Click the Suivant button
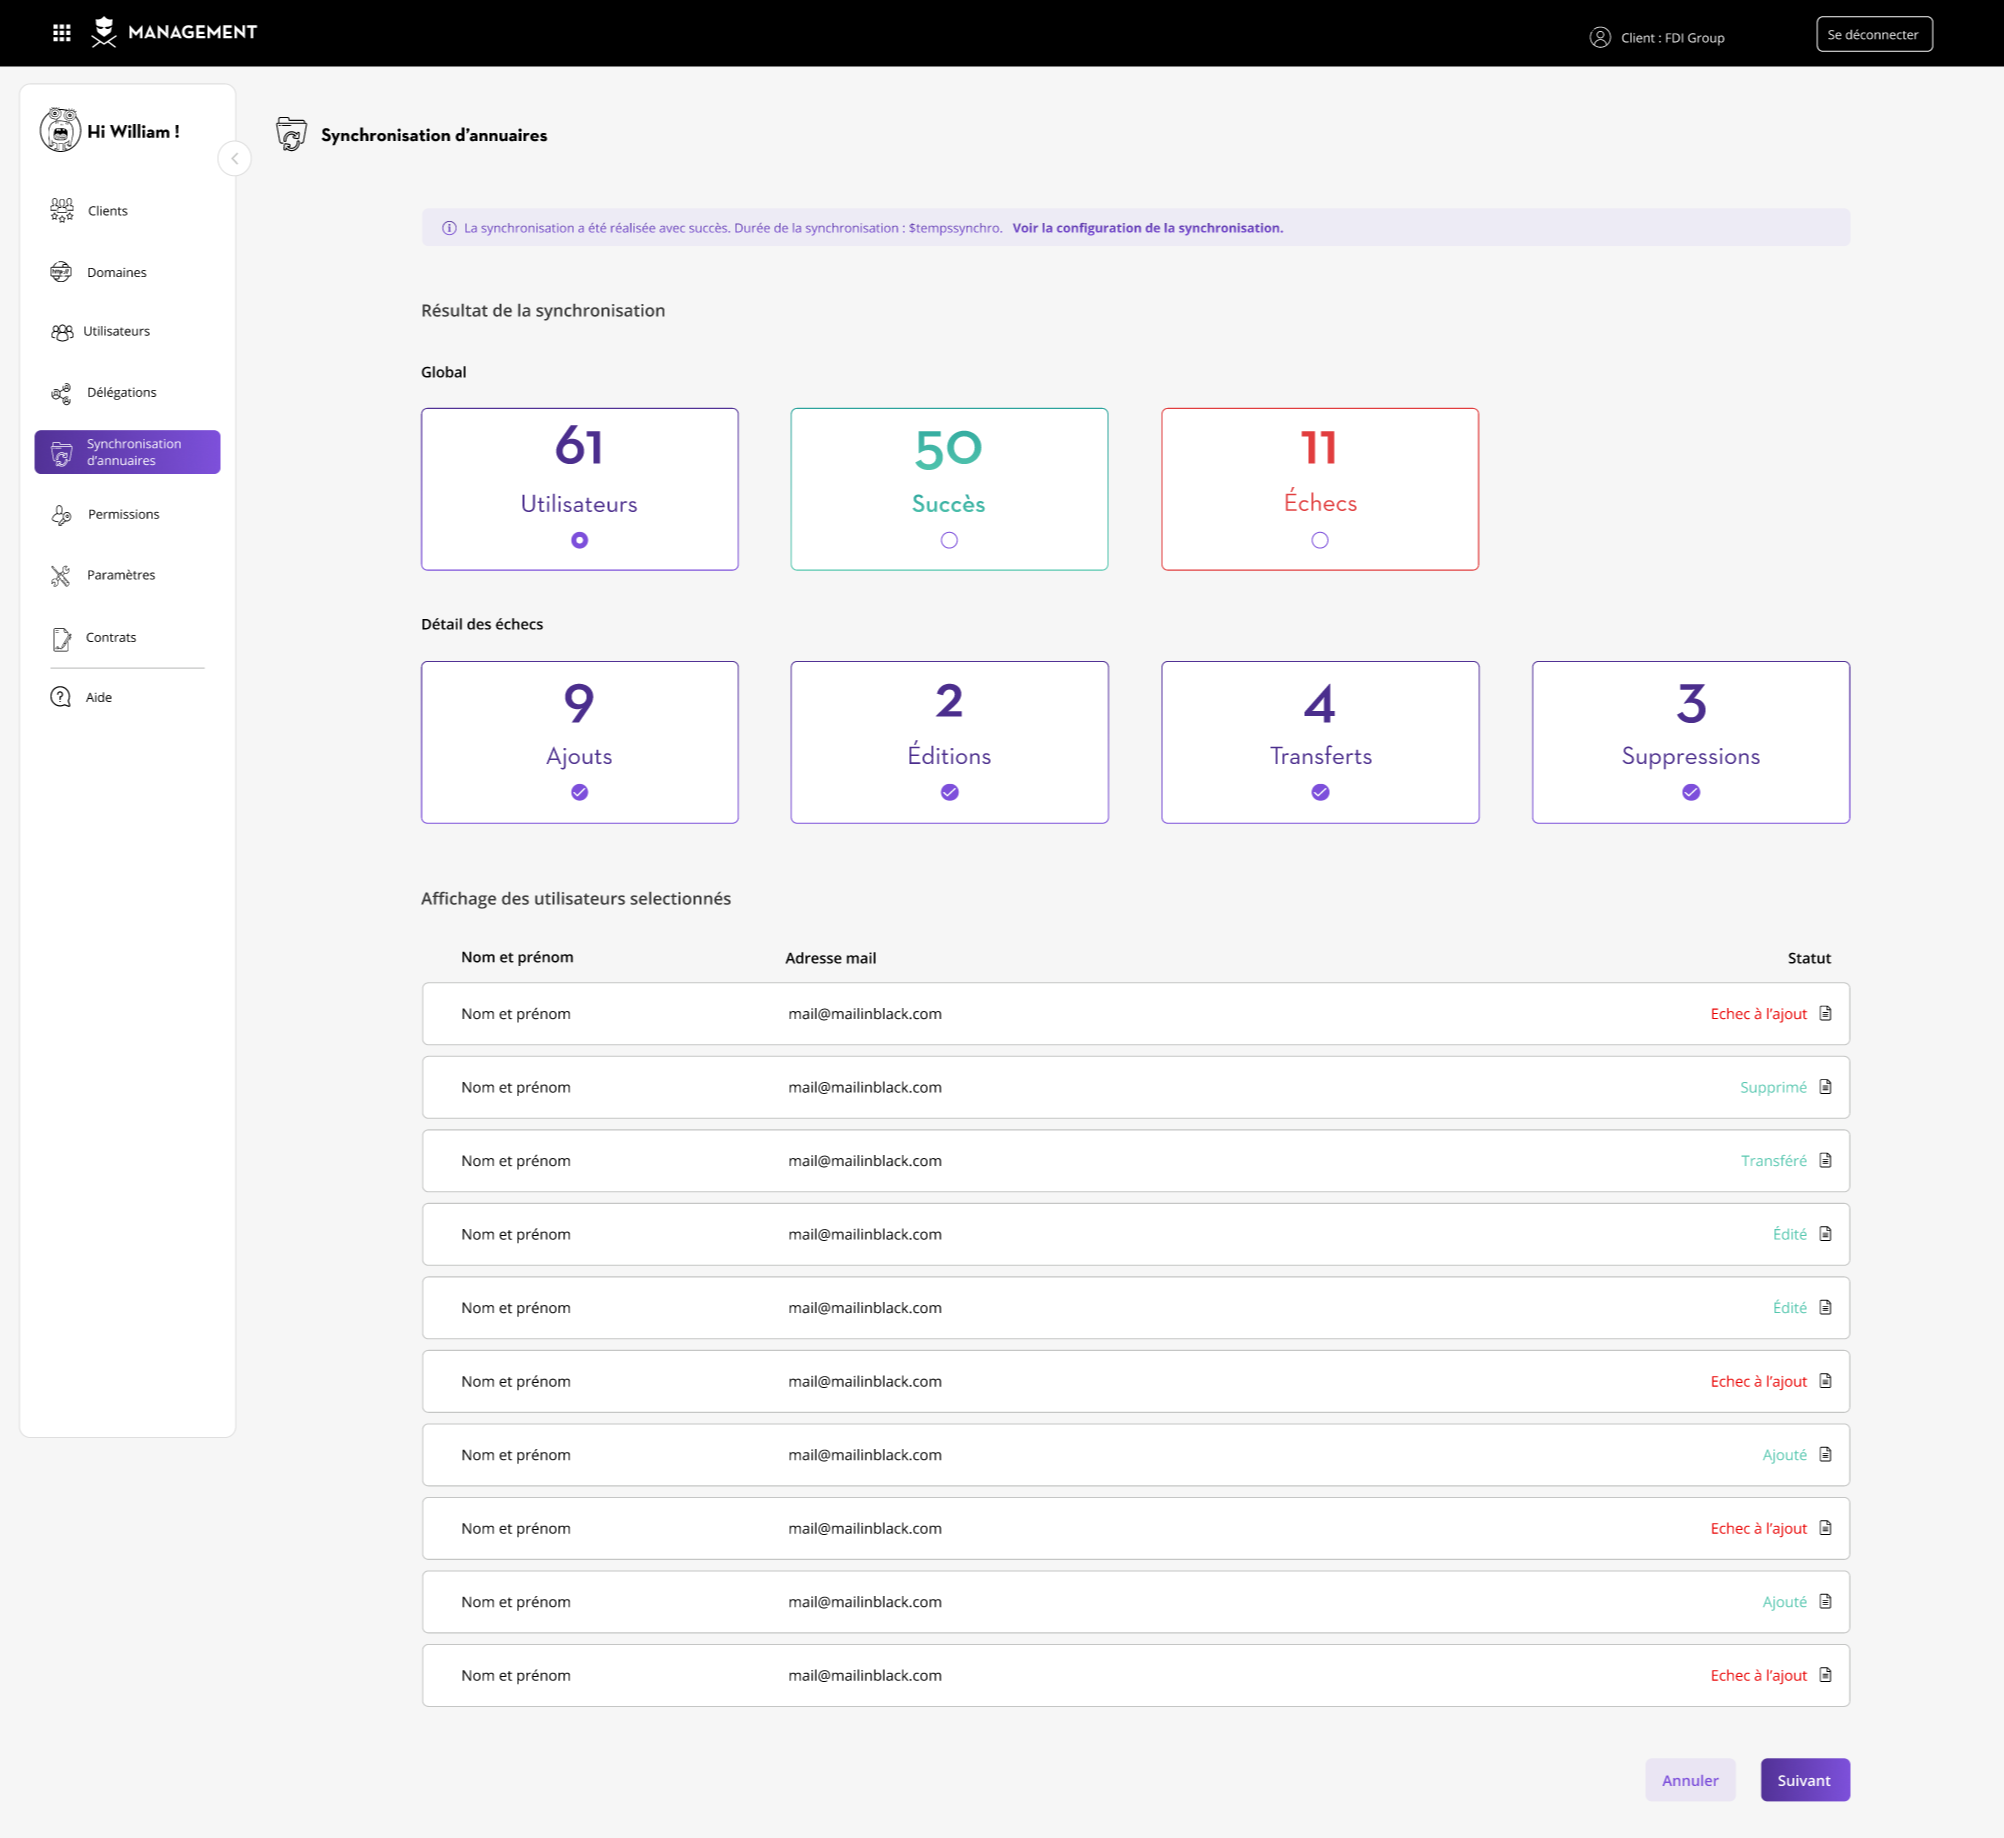Viewport: 2004px width, 1838px height. (x=1804, y=1780)
